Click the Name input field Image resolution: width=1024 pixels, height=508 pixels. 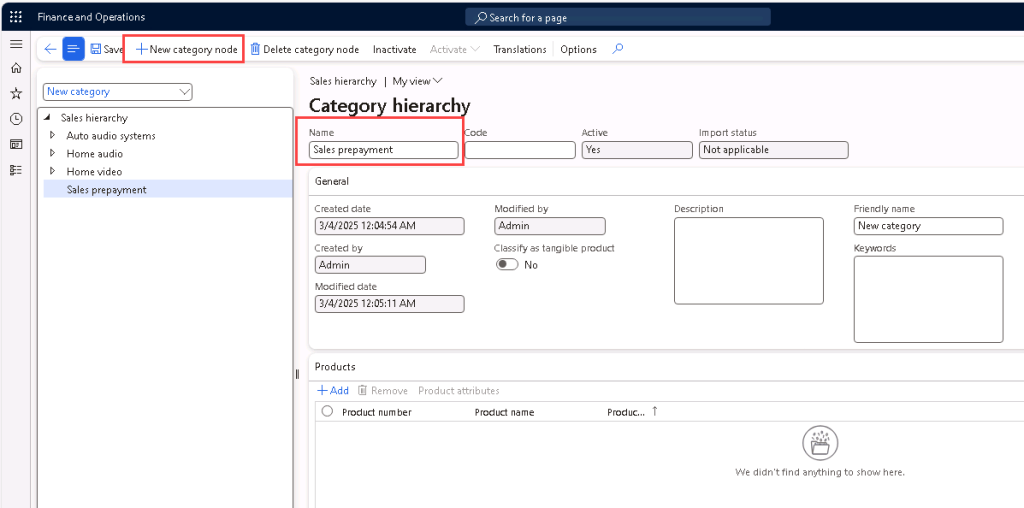[x=384, y=150]
